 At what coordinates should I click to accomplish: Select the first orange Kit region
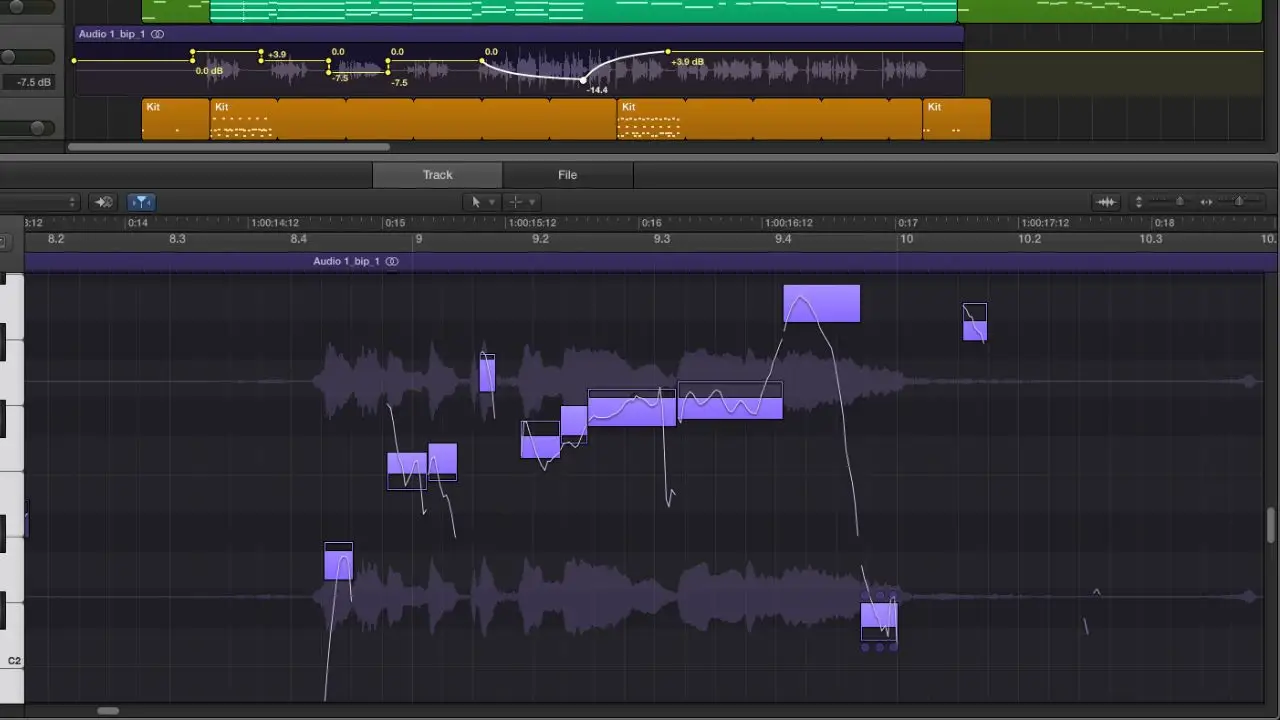[175, 120]
